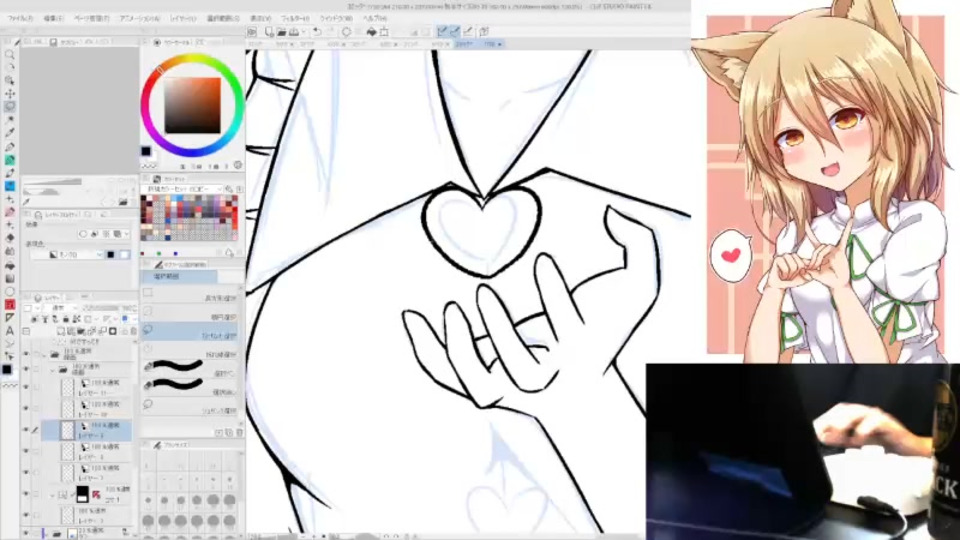Collapse the top layer folder arrow

45,354
